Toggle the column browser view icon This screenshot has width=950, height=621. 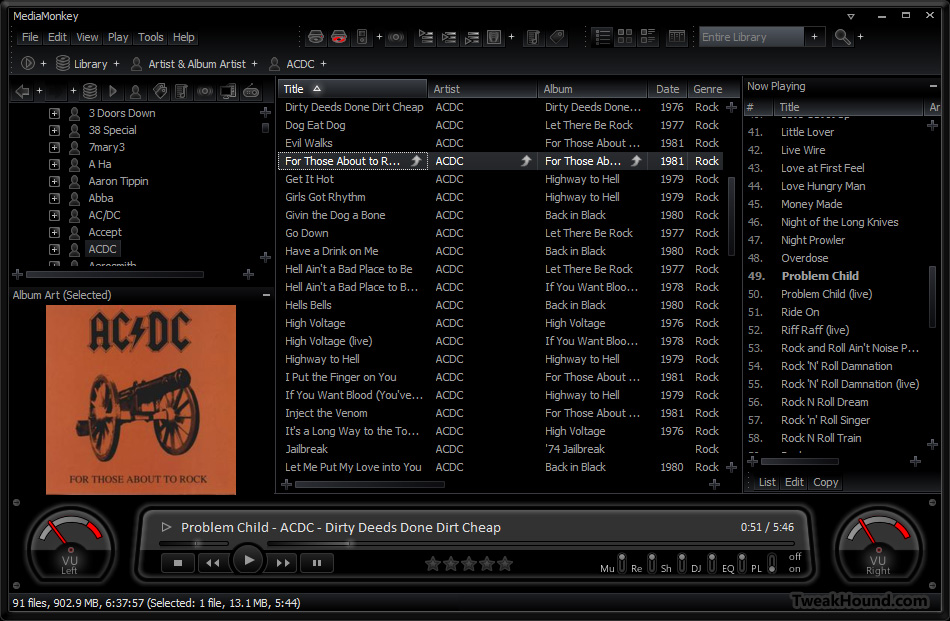coord(677,37)
